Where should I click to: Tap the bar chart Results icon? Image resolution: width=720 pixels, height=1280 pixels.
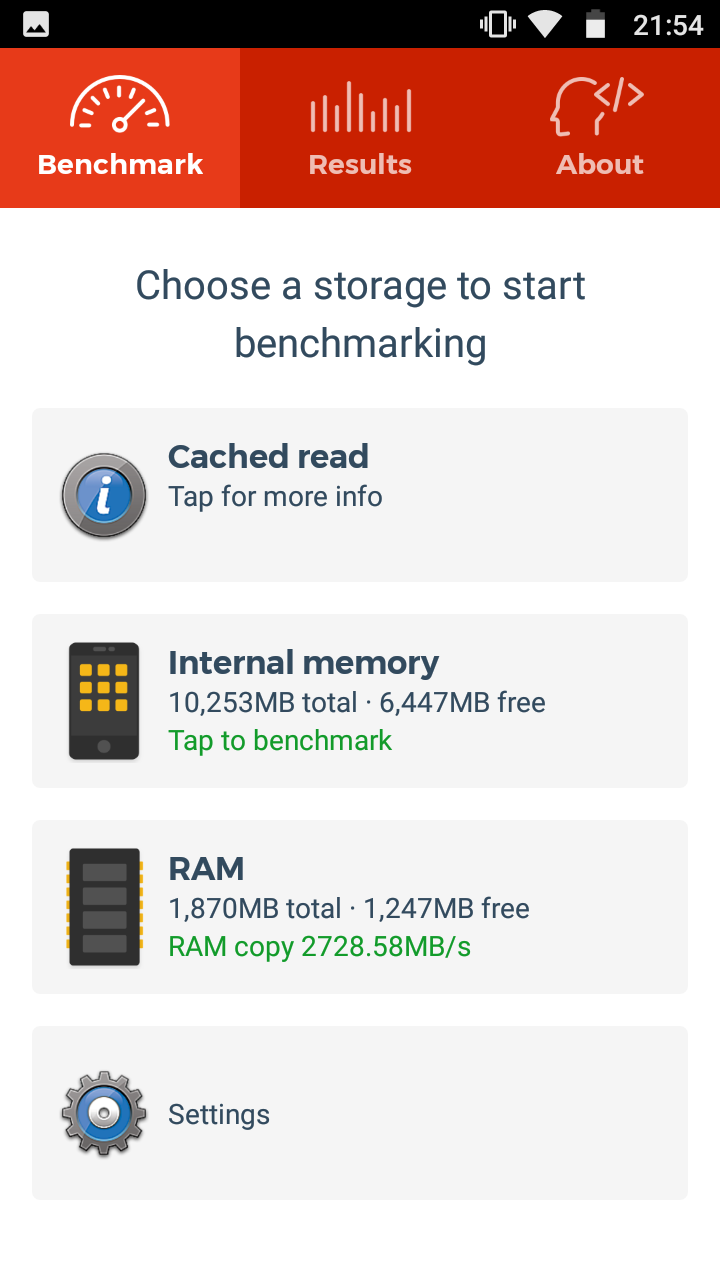[360, 106]
